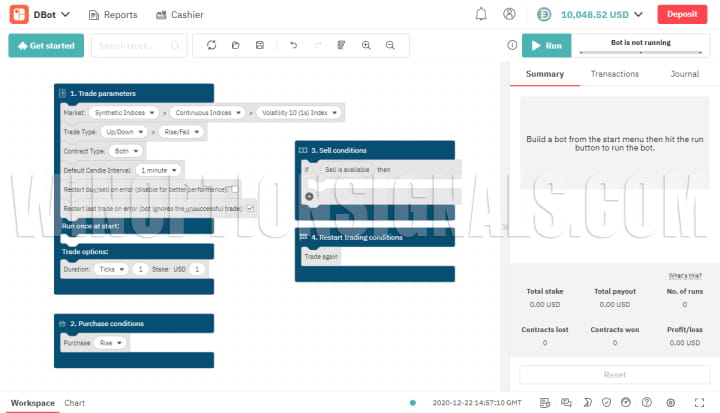The width and height of the screenshot is (720, 413).
Task: Uncheck restart last trade on error
Action: click(x=250, y=208)
